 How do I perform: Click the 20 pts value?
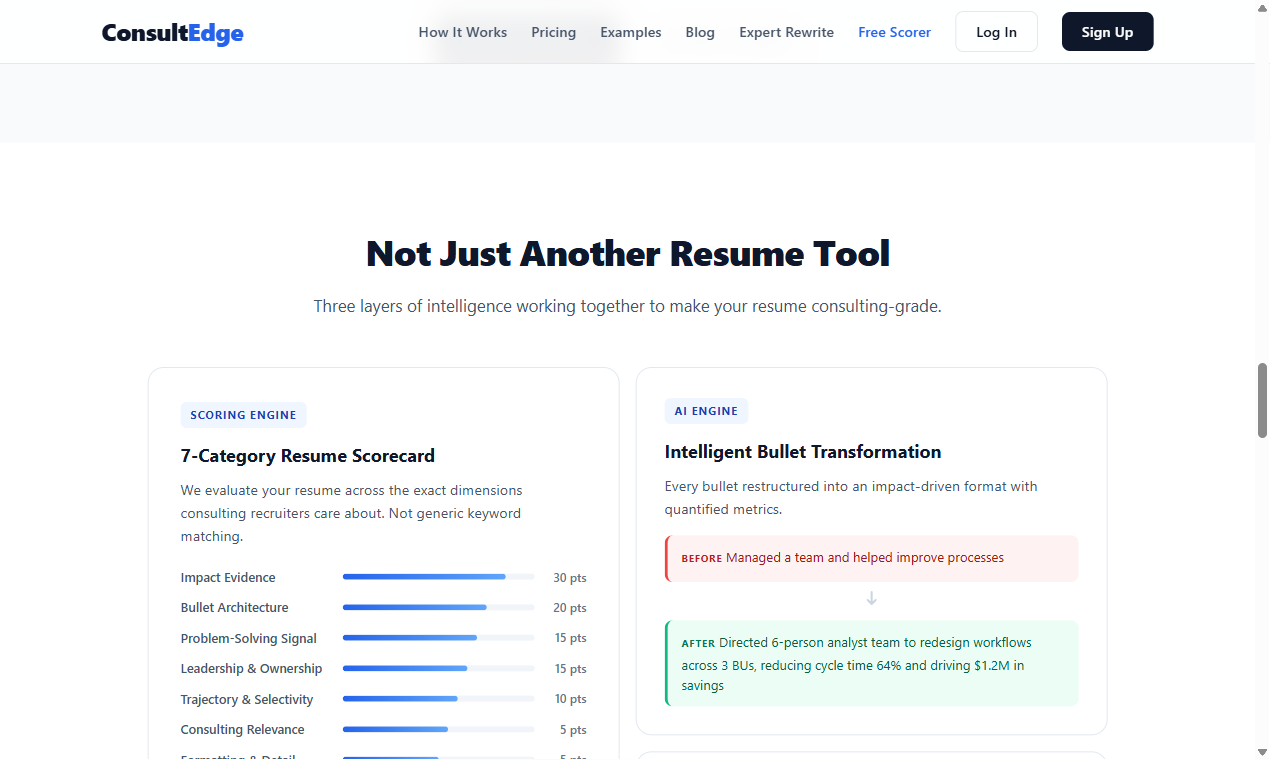pos(570,608)
